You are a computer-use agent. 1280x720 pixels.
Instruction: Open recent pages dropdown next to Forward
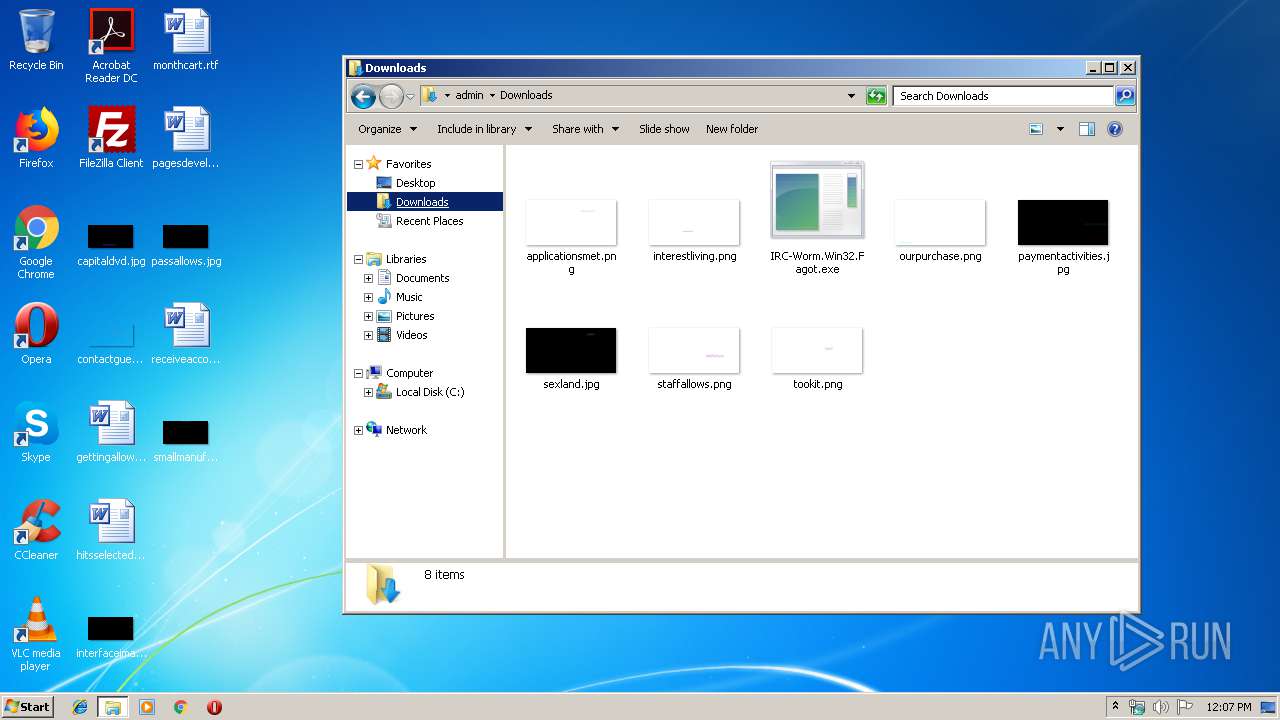tap(410, 97)
